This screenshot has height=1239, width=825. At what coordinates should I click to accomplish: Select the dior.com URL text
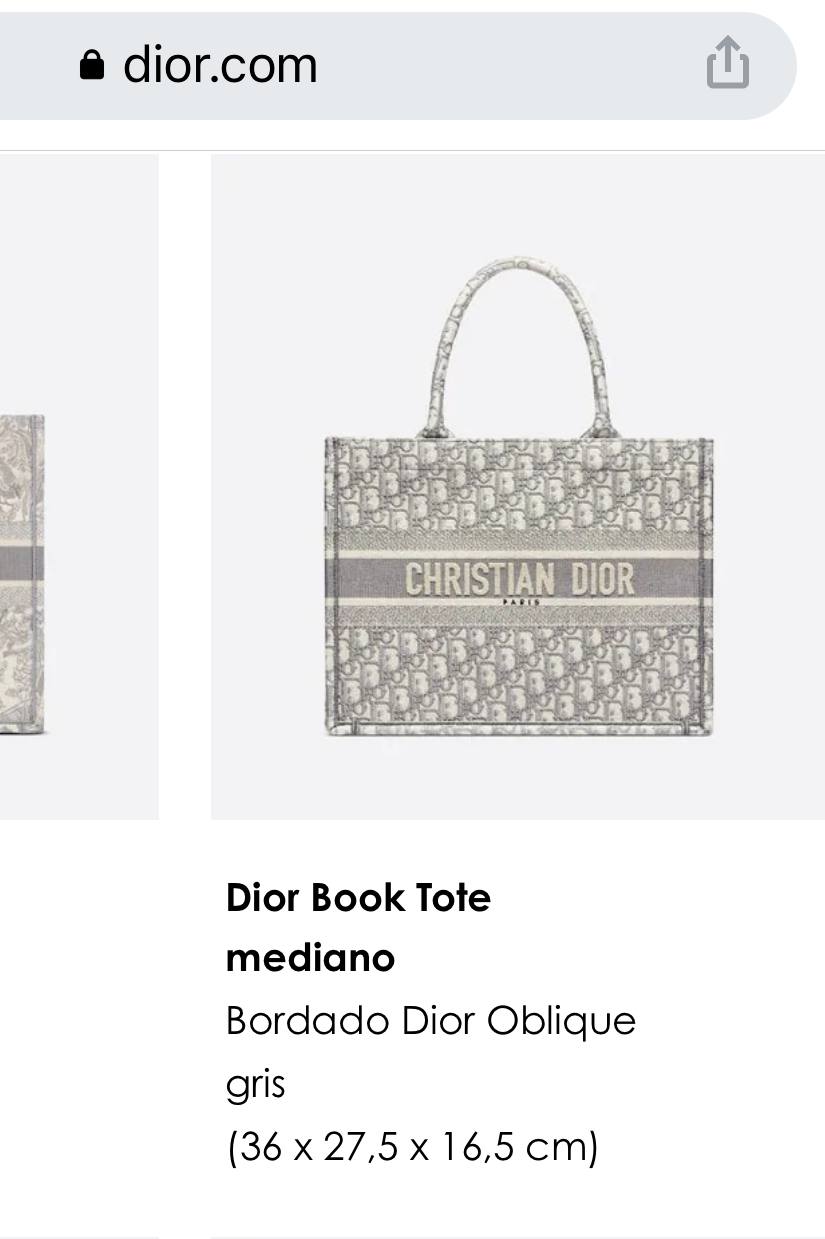tap(220, 66)
